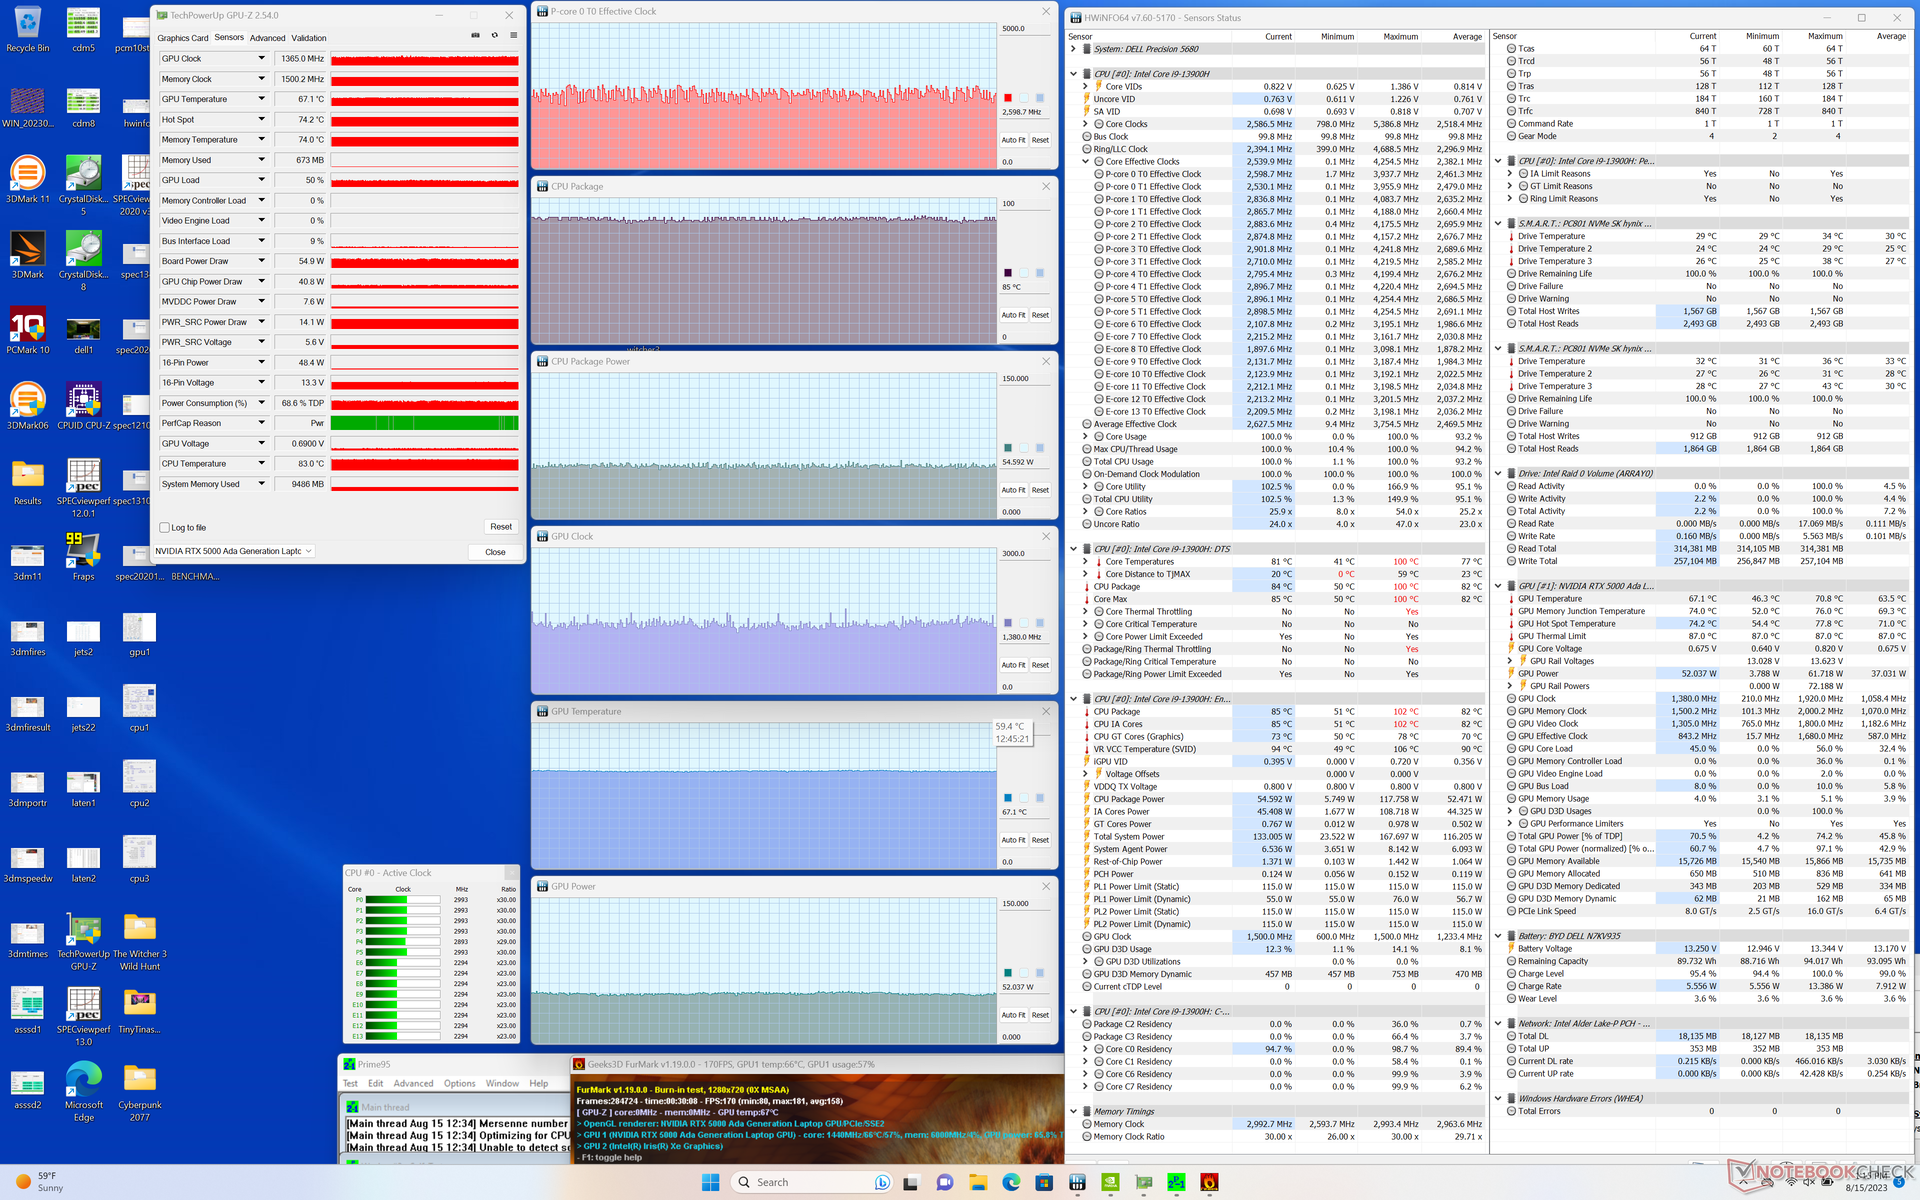This screenshot has width=1920, height=1200.
Task: Click the Maximum column header in HWiNFO left pane
Action: point(1400,36)
